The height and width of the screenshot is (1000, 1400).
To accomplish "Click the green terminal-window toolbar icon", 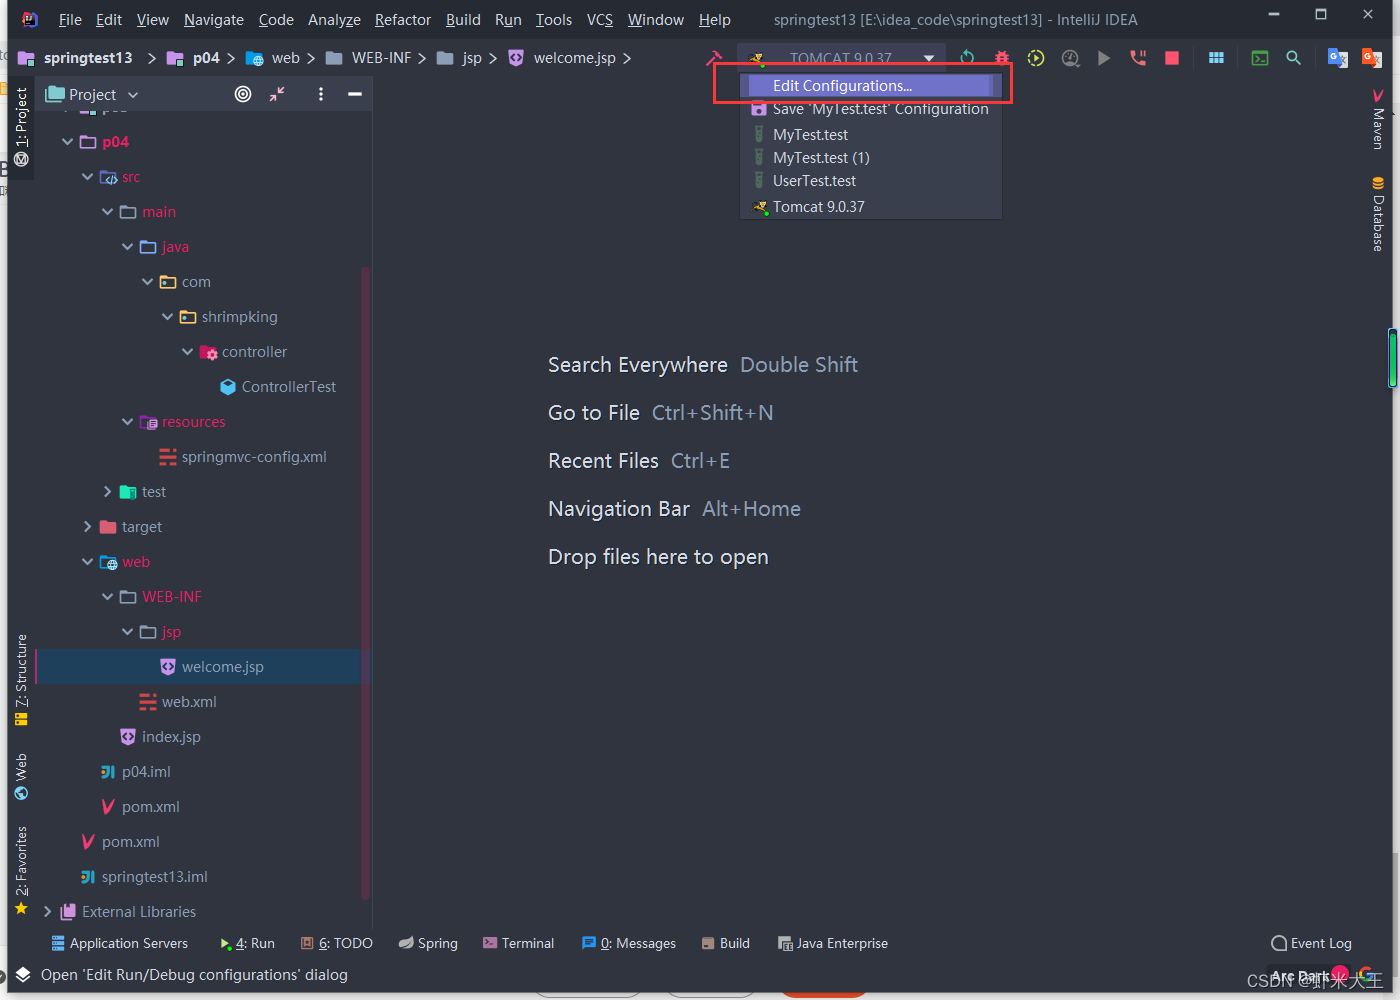I will tap(1260, 58).
